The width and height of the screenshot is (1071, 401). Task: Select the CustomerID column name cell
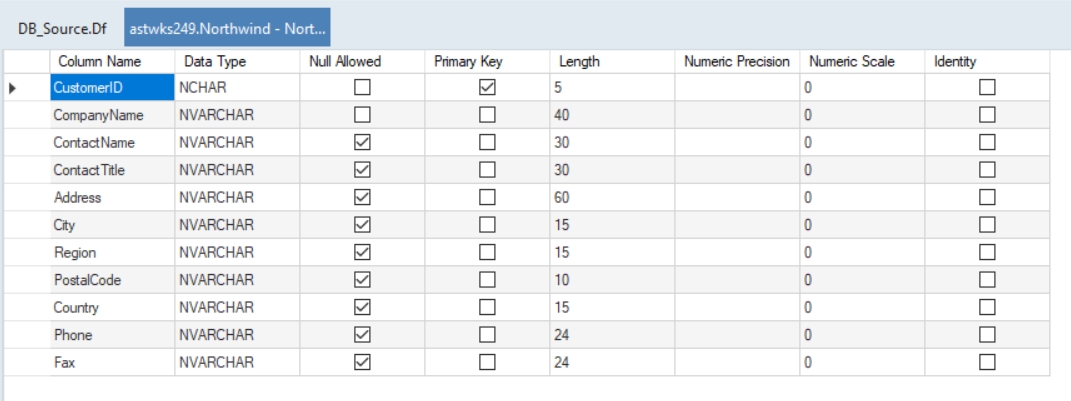tap(111, 87)
